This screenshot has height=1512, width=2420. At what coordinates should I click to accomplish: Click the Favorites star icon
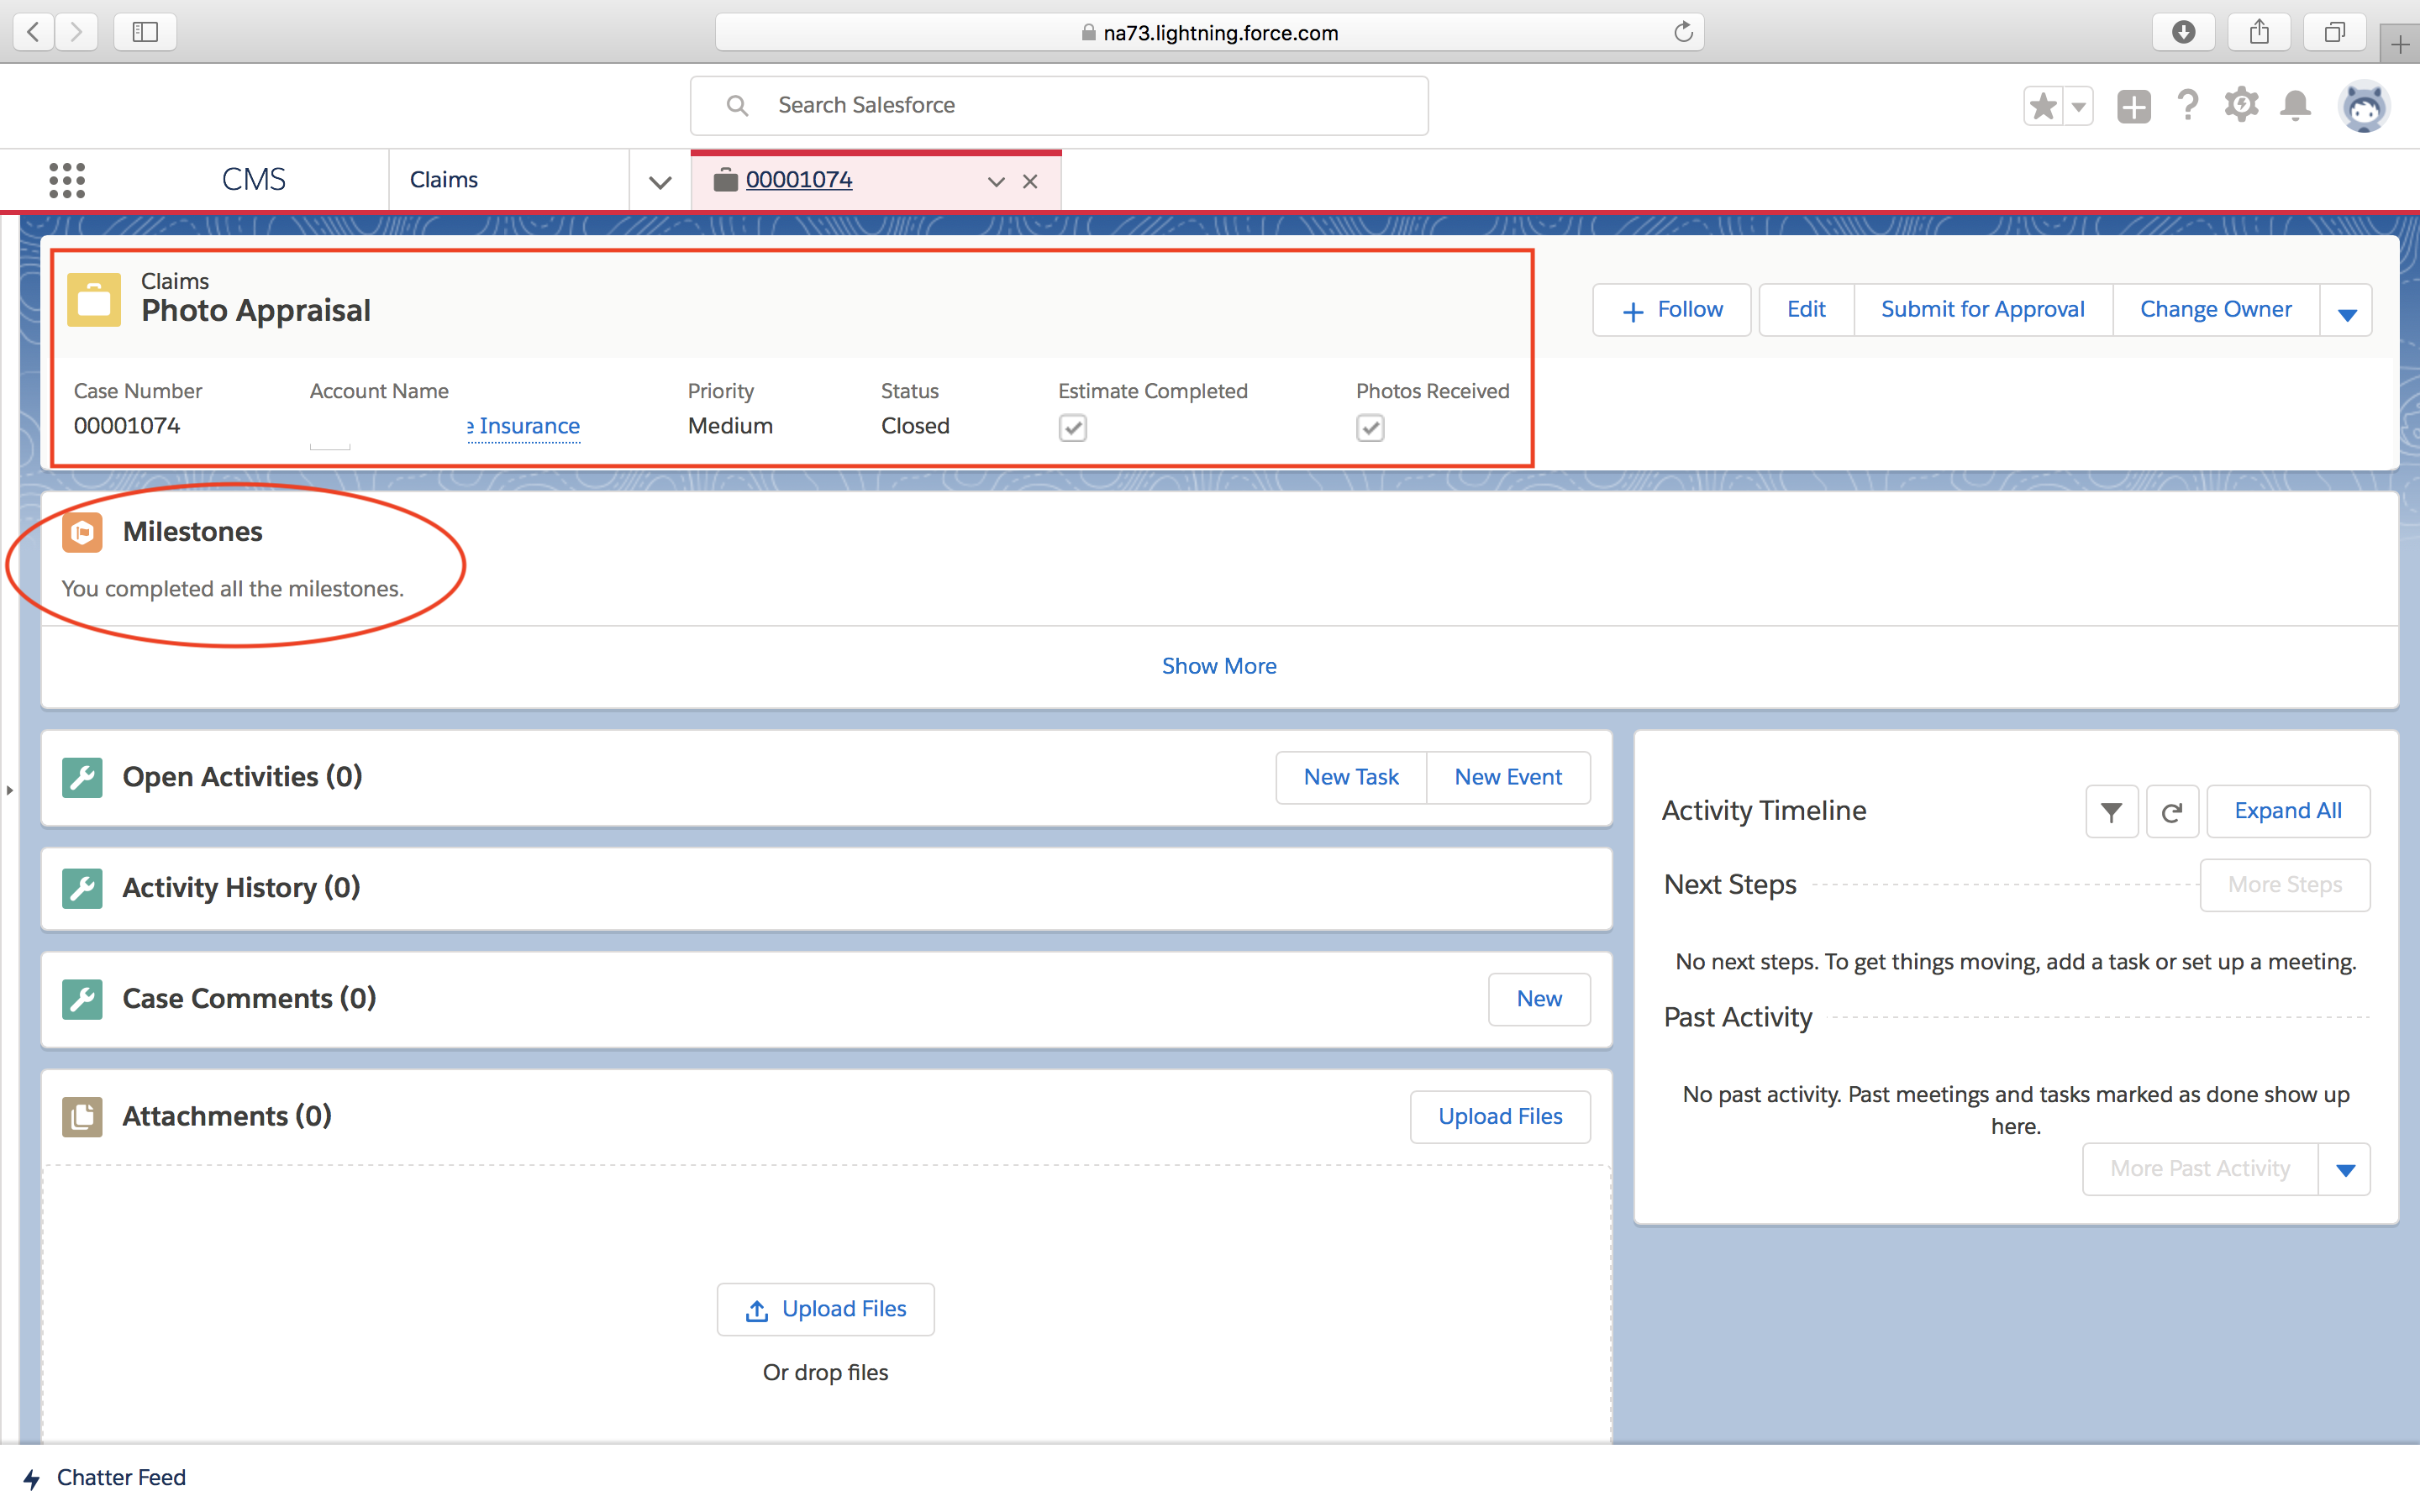click(x=2043, y=106)
